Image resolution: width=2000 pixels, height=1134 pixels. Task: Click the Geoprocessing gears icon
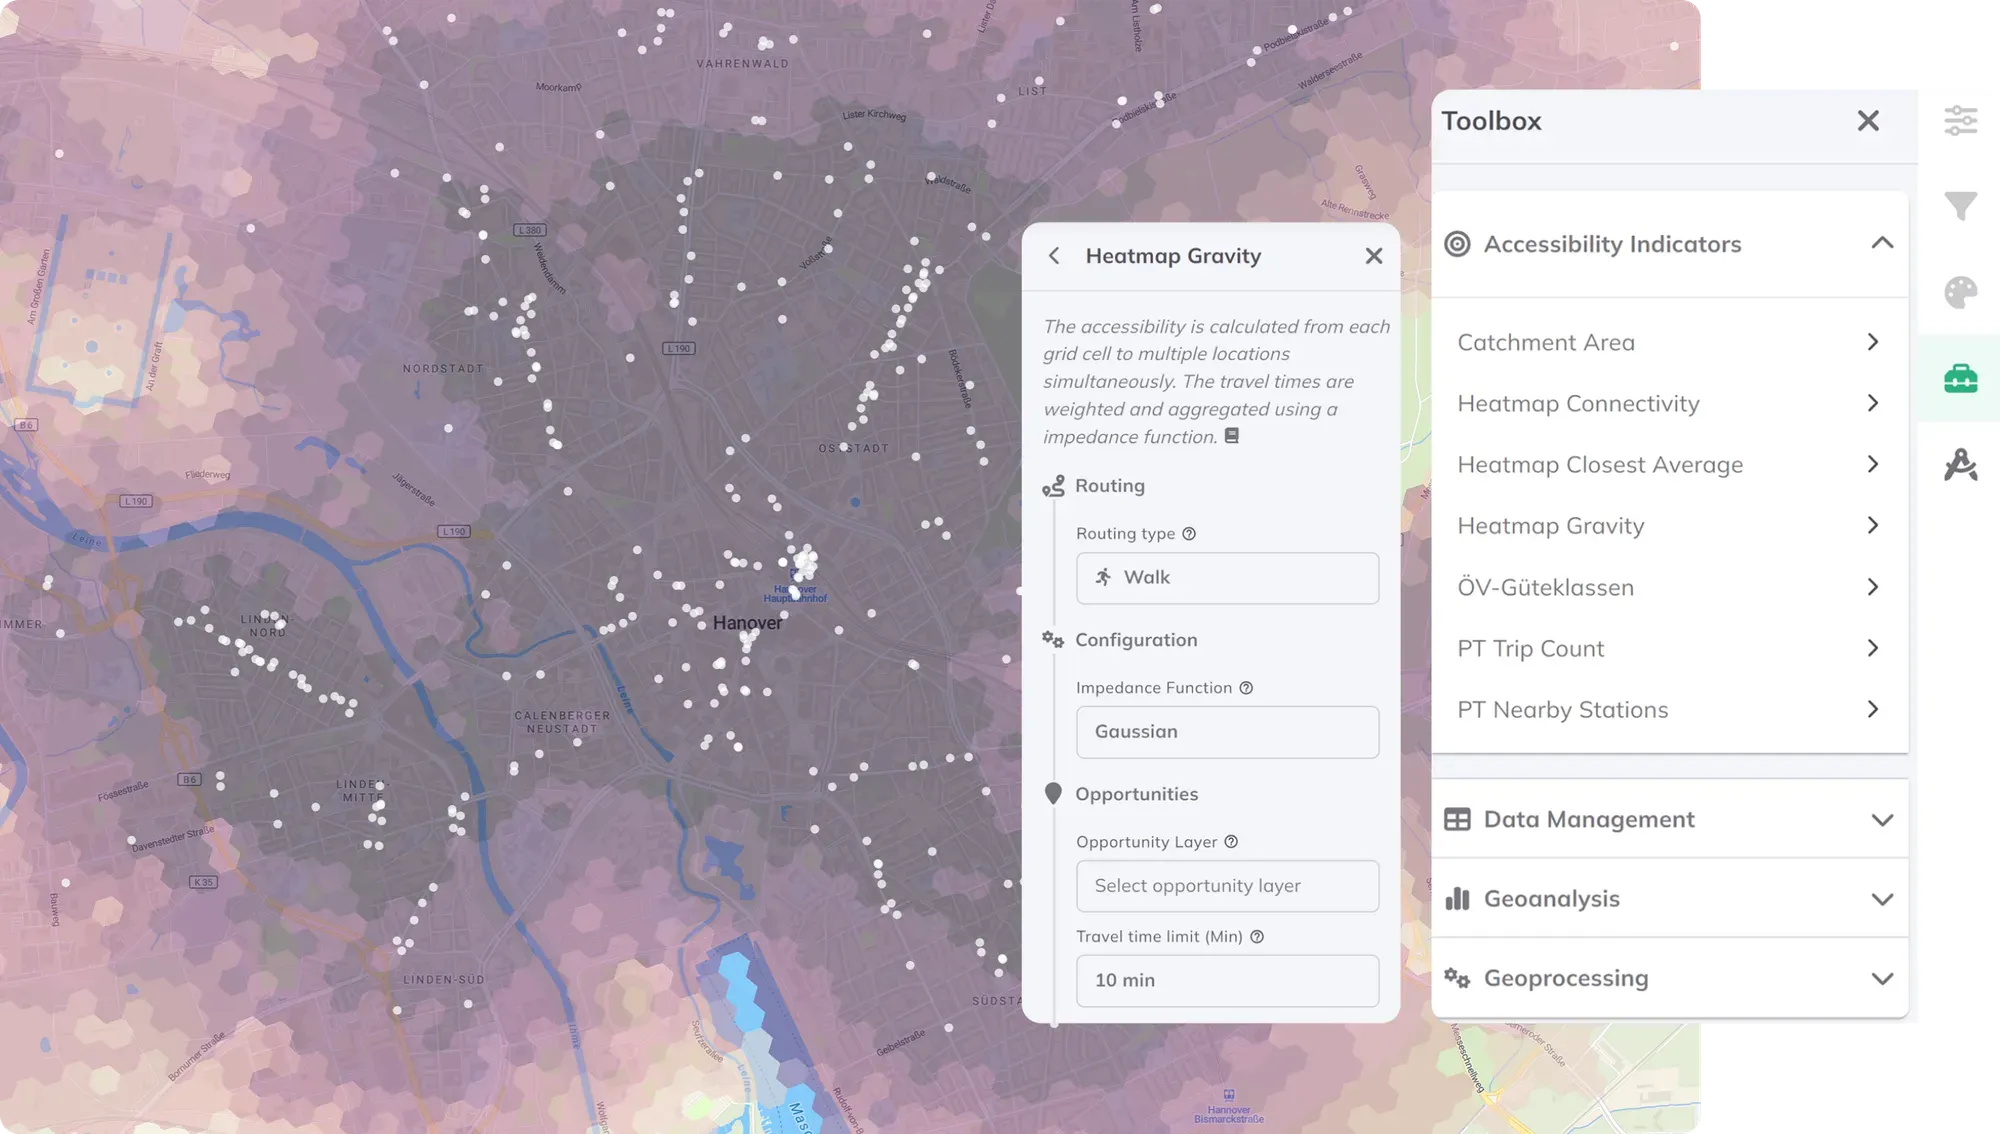(1457, 978)
